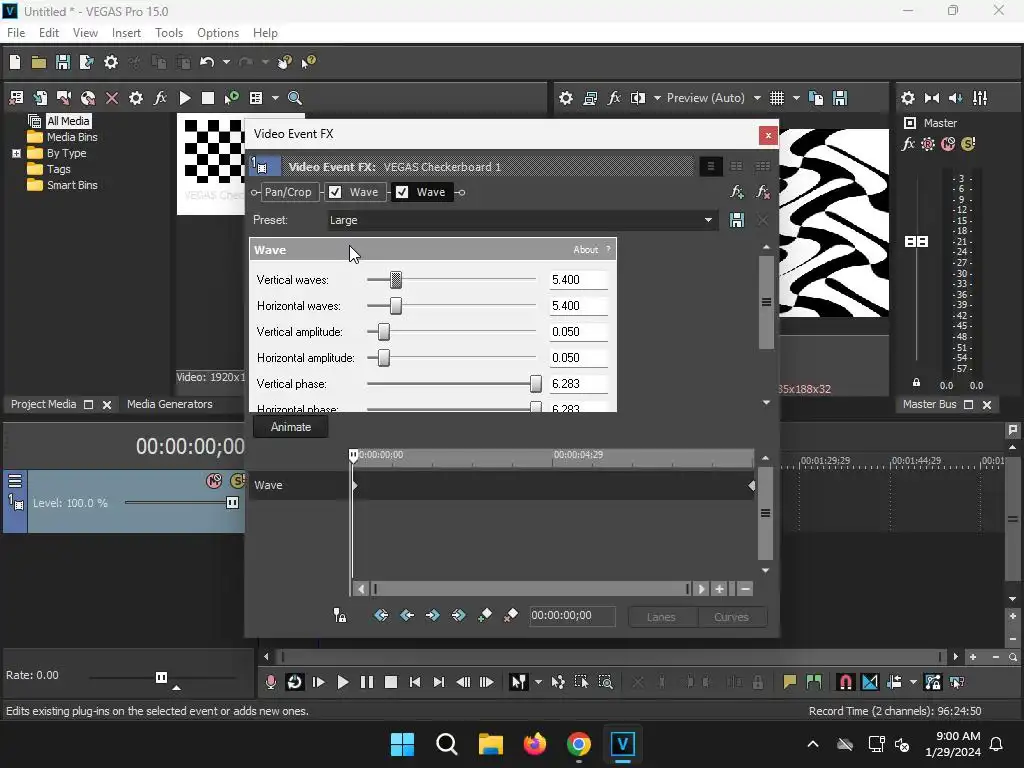Switch to Media Generators tab
This screenshot has width=1024, height=768.
coord(170,404)
